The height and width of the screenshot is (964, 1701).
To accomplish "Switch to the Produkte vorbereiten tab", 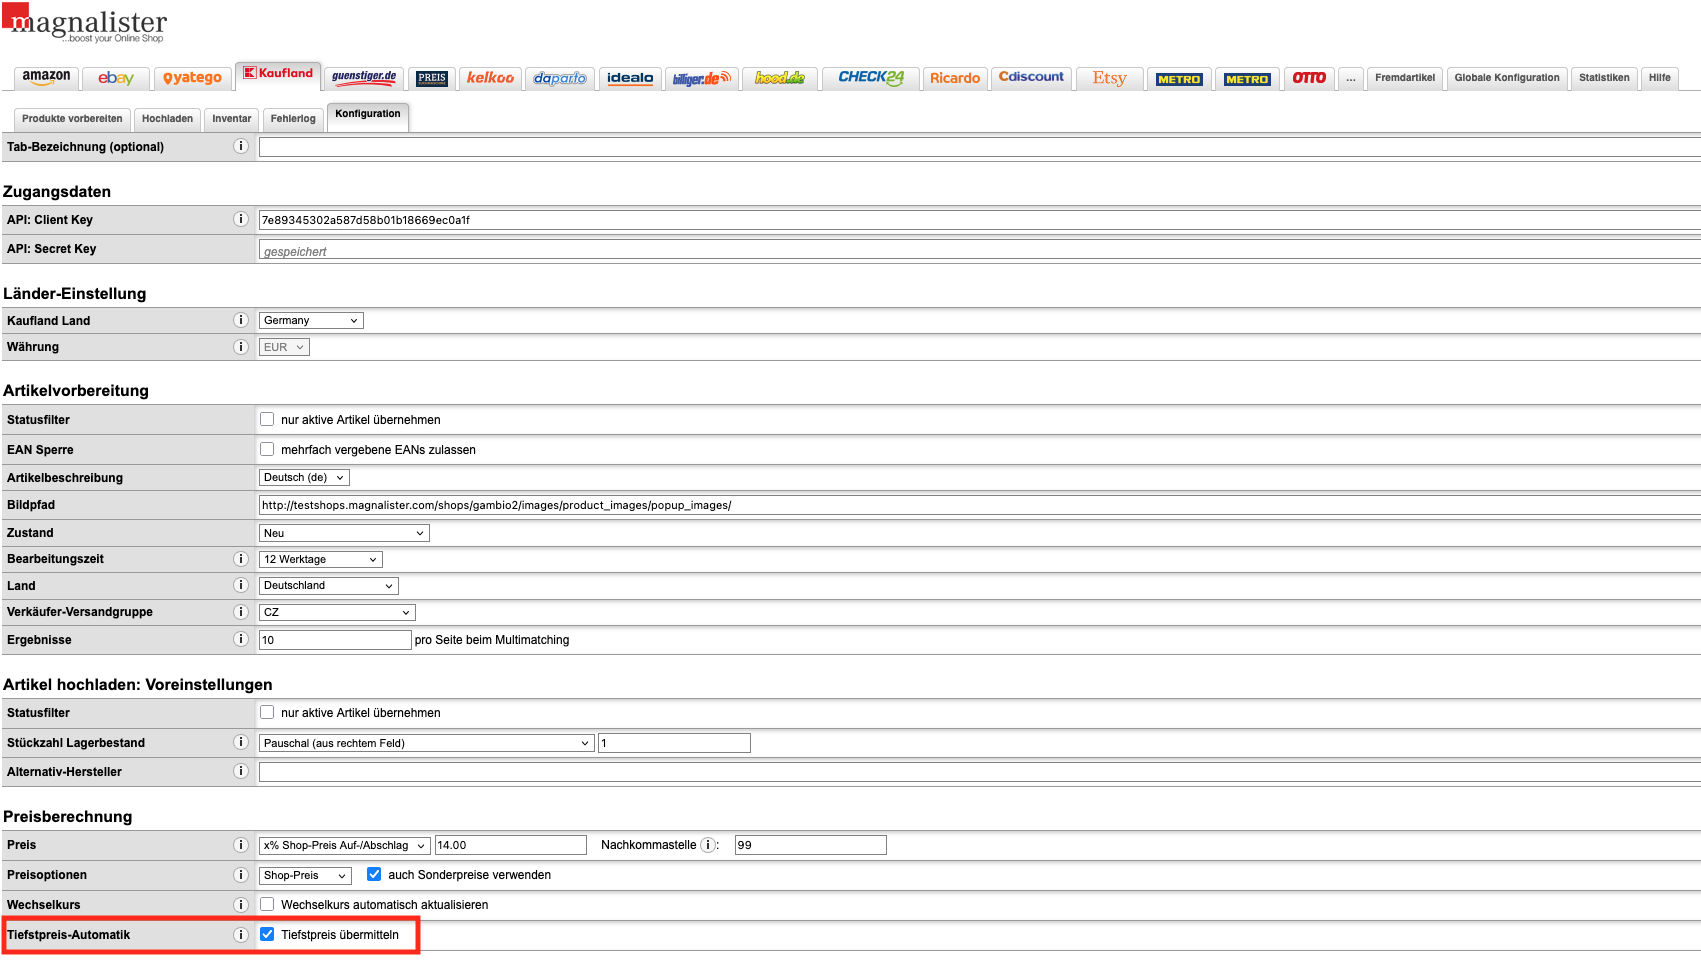I will pos(72,119).
